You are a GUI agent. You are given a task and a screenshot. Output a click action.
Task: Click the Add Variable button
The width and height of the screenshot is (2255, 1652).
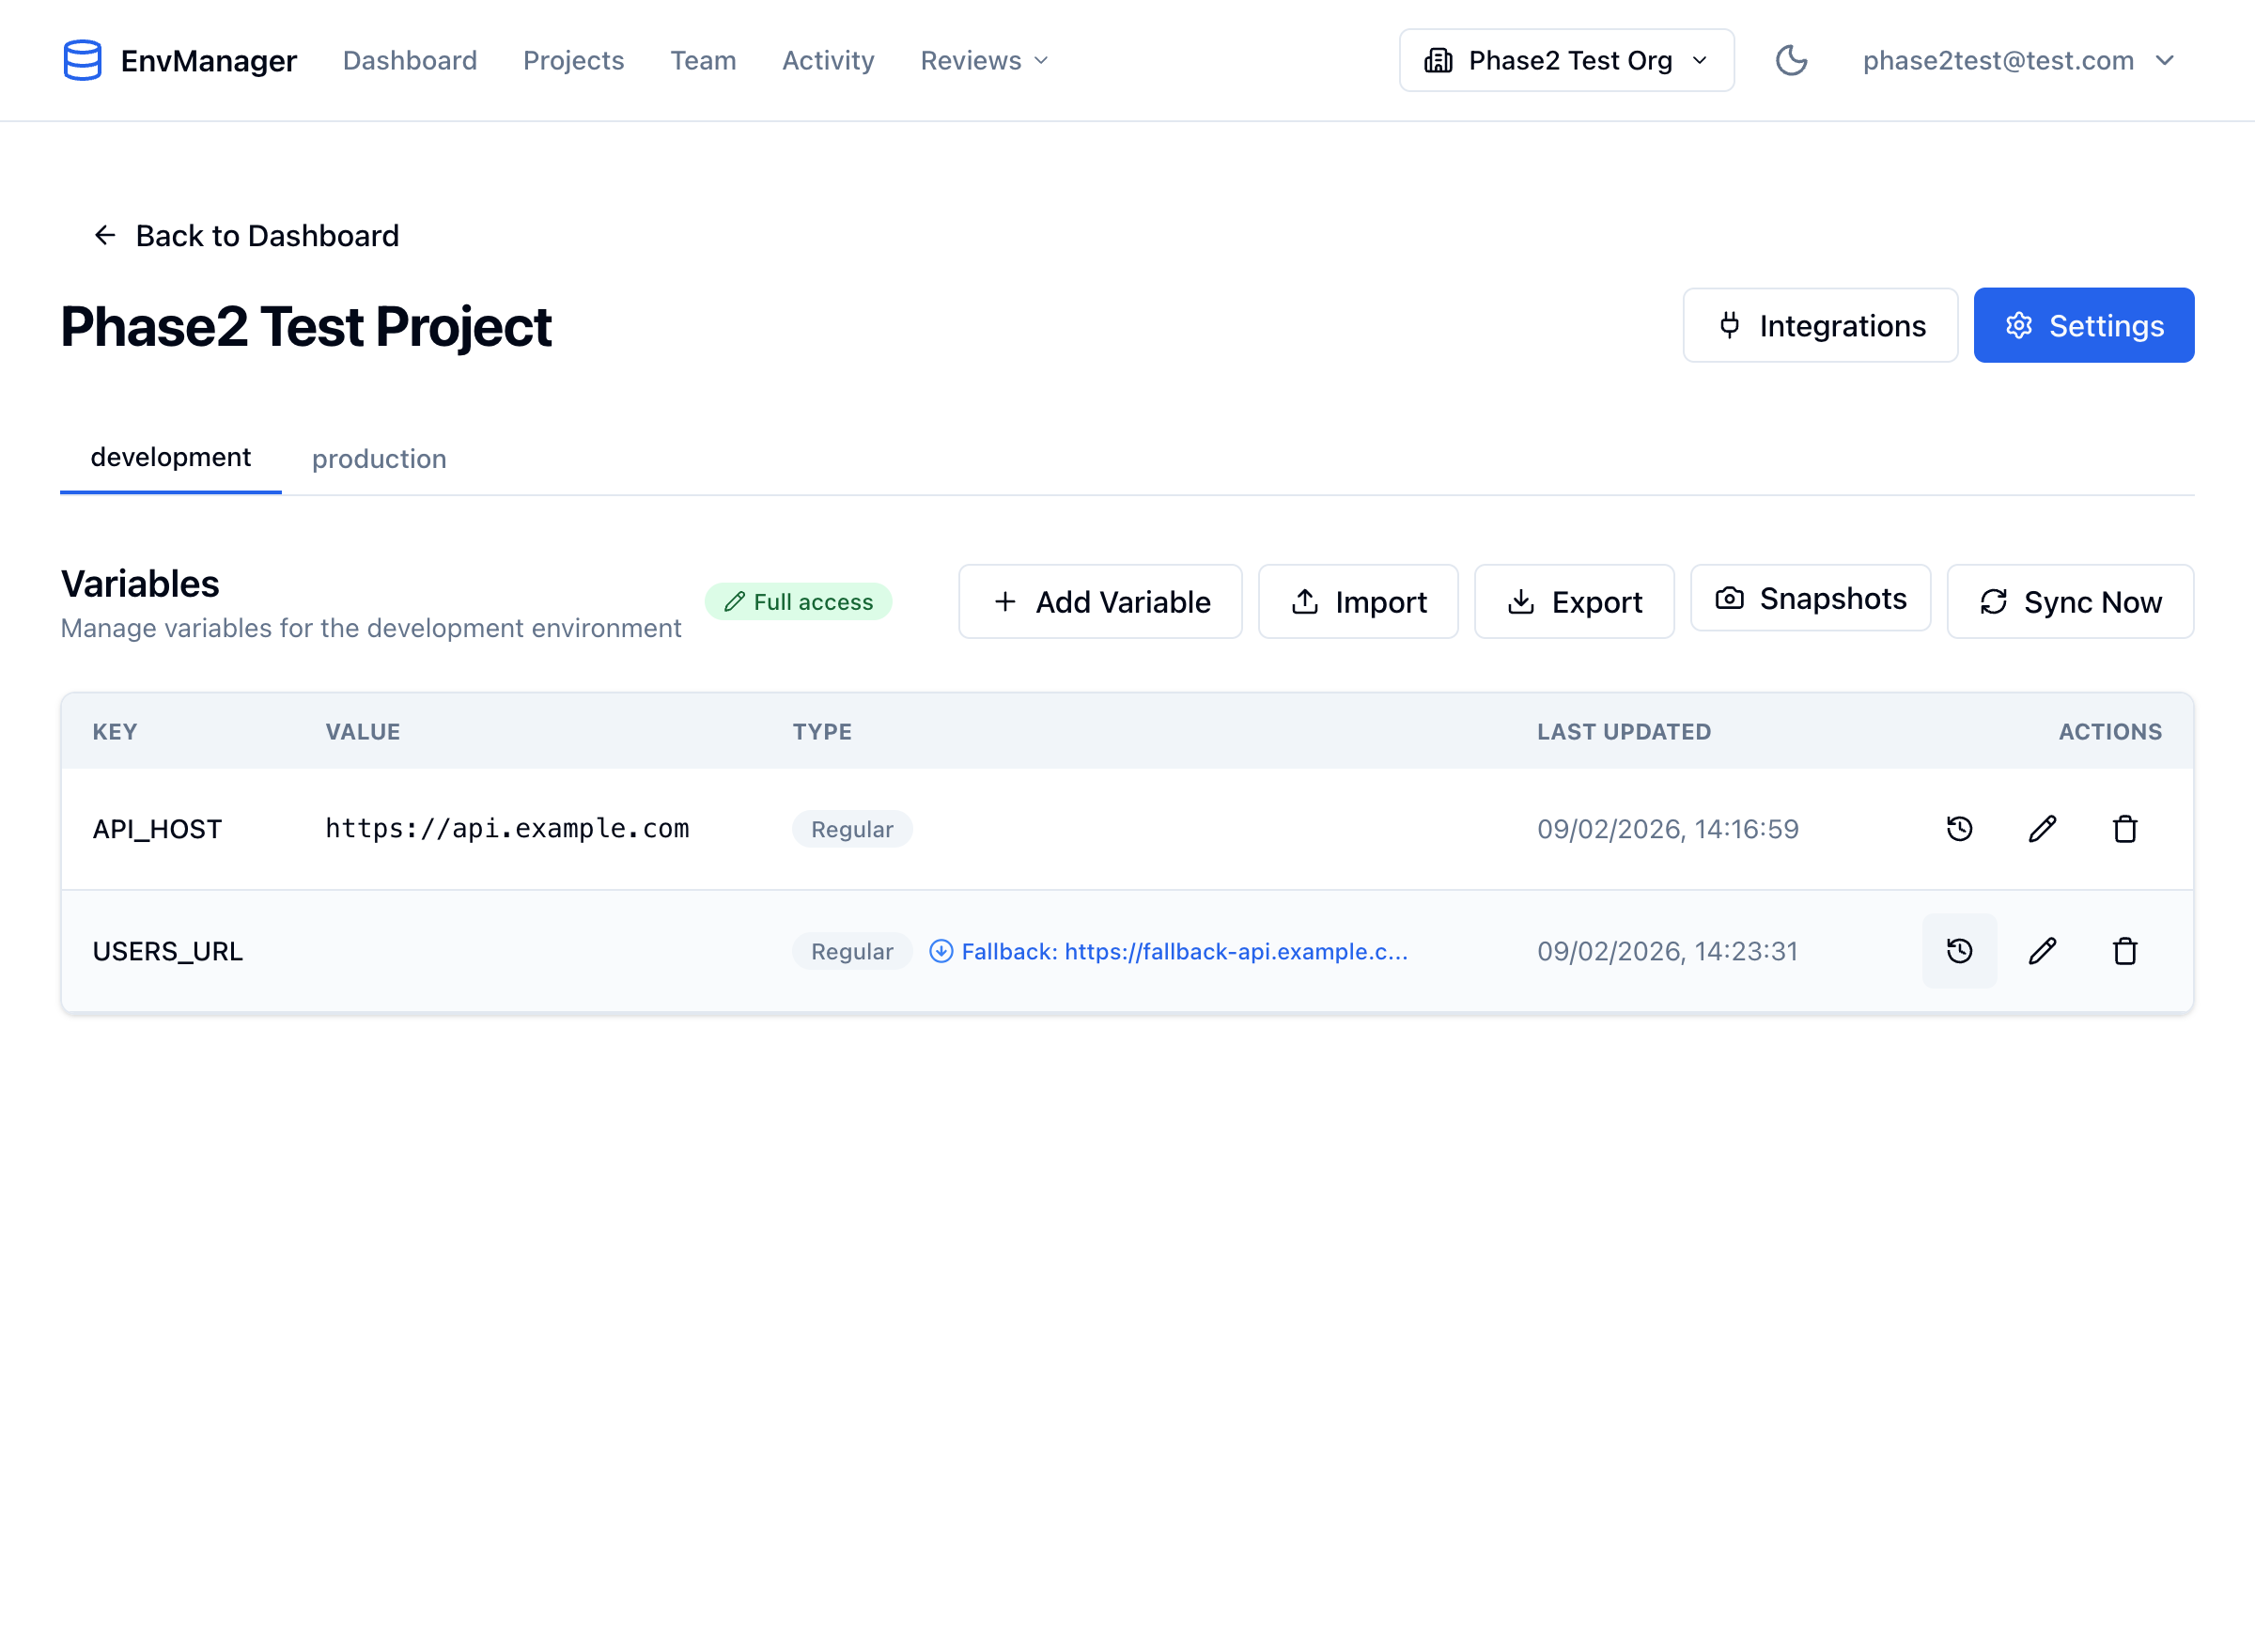1100,602
